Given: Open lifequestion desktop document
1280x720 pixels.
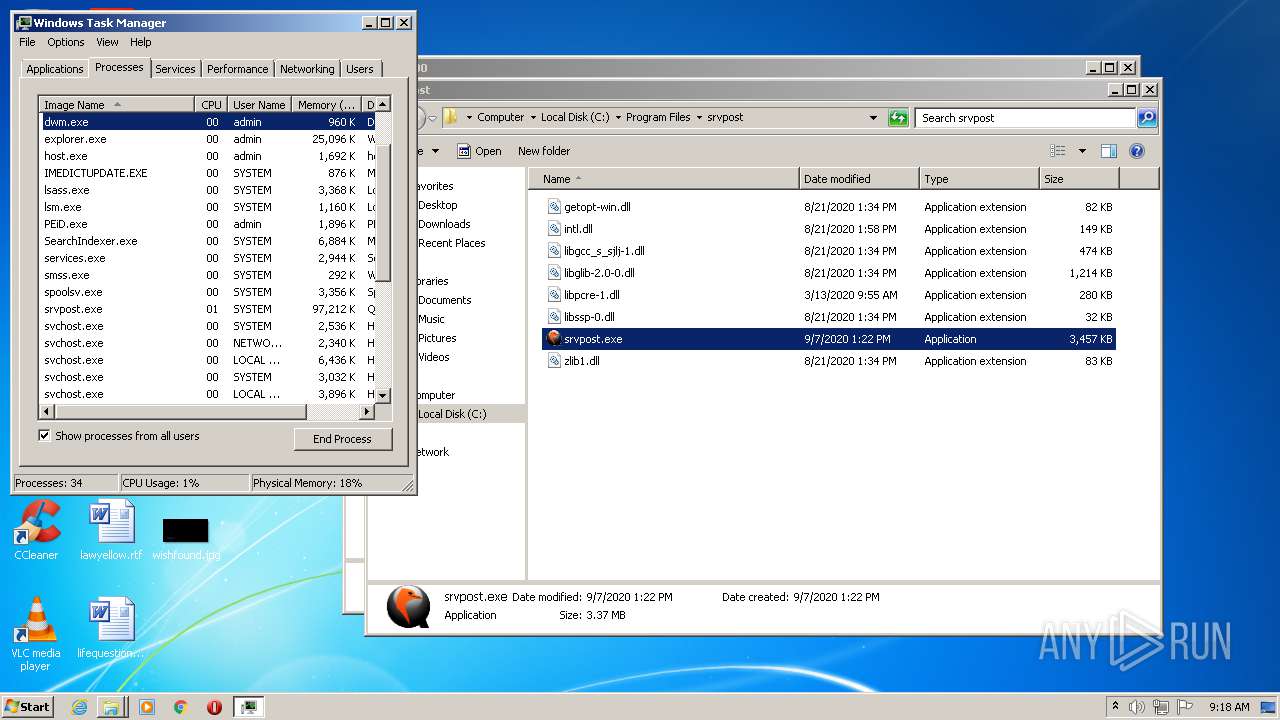Looking at the screenshot, I should [x=111, y=628].
